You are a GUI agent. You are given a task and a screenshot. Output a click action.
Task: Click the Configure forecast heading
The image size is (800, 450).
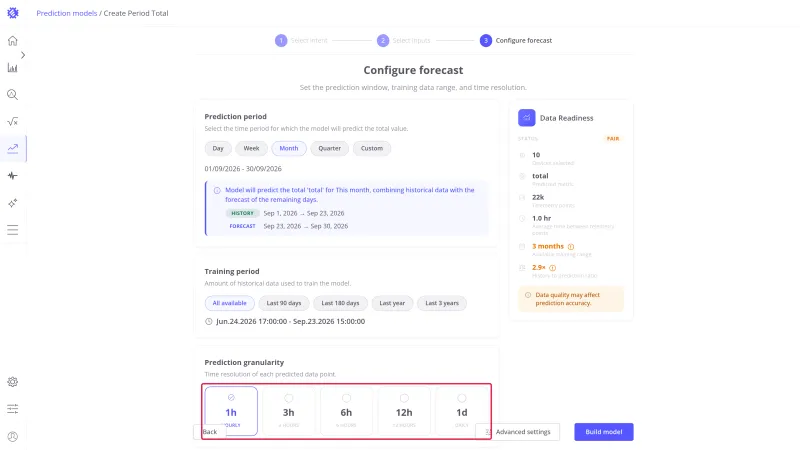413,70
